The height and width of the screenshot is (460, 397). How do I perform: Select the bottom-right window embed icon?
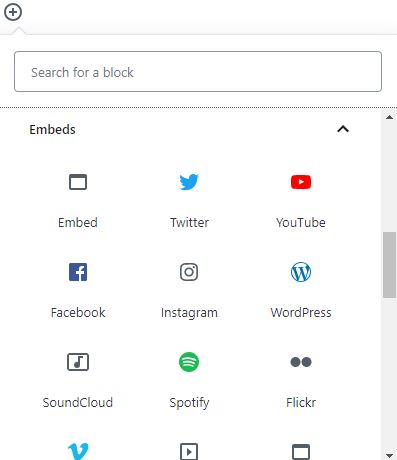tap(301, 452)
